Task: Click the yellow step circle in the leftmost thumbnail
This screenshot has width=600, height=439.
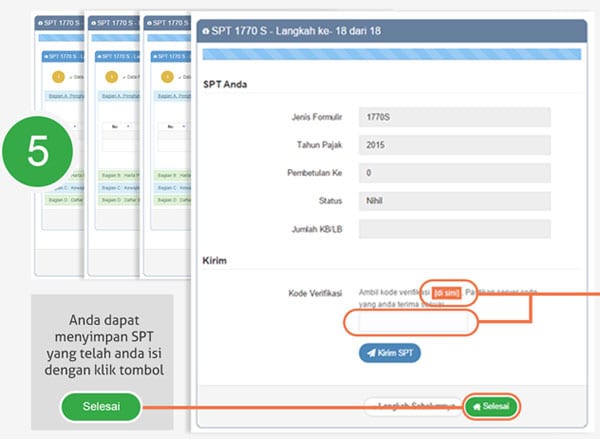Action: coord(57,76)
